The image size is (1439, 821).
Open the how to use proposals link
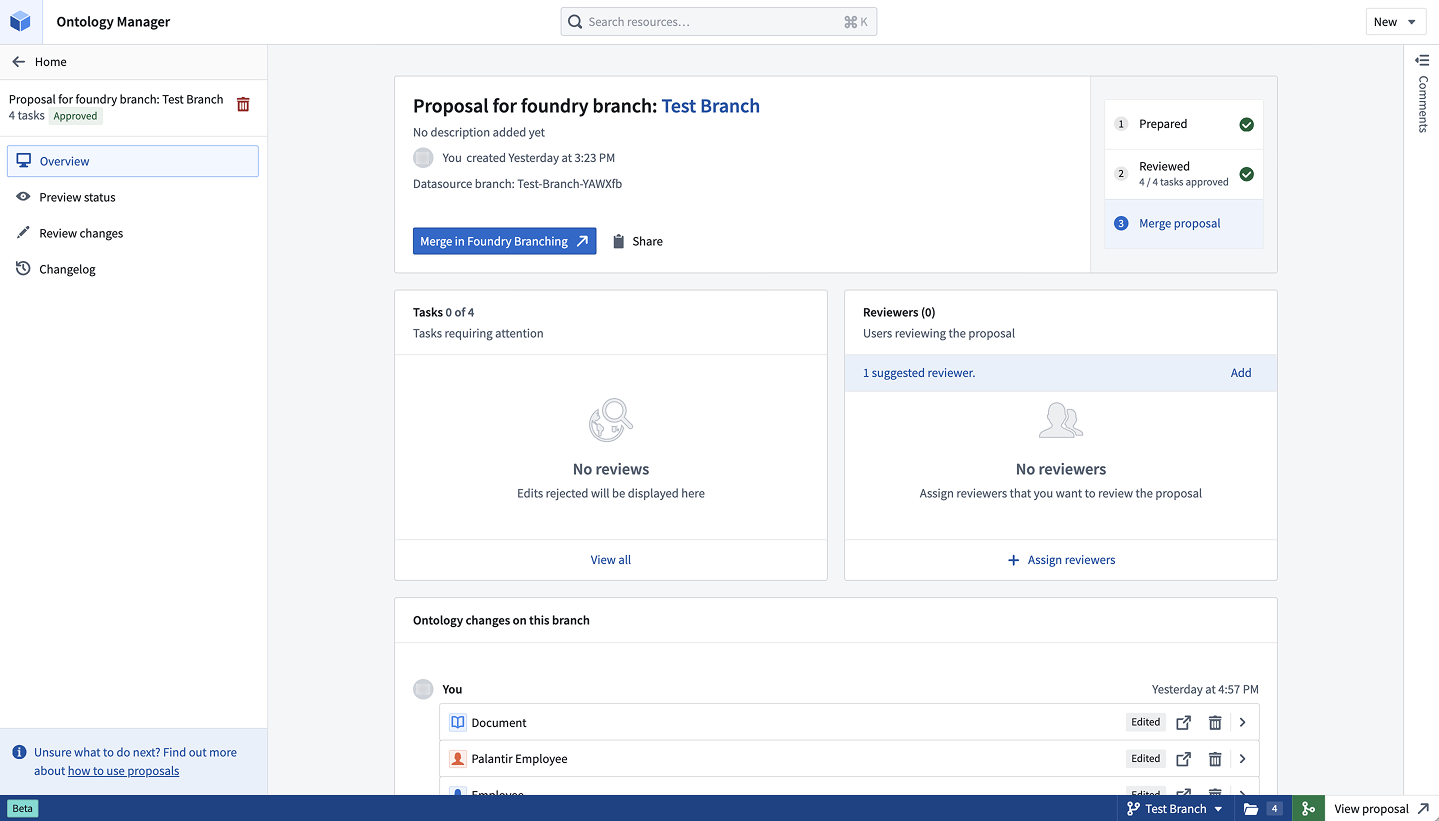point(123,770)
